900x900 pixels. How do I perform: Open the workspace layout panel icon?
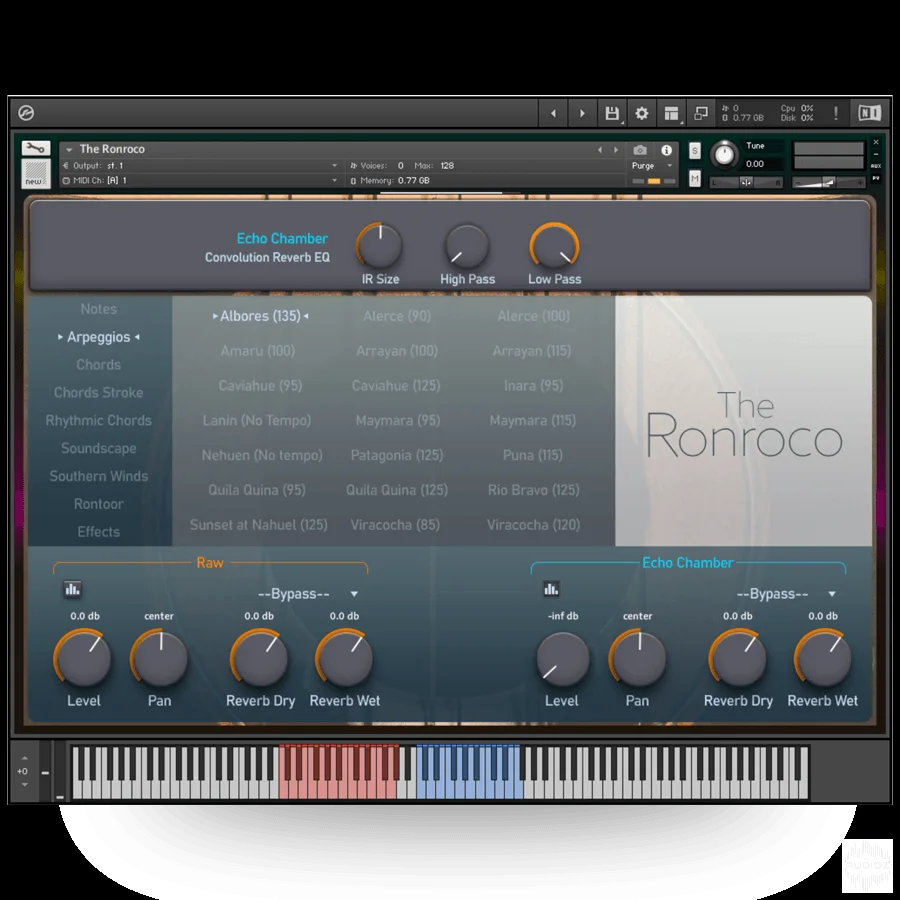coord(672,113)
